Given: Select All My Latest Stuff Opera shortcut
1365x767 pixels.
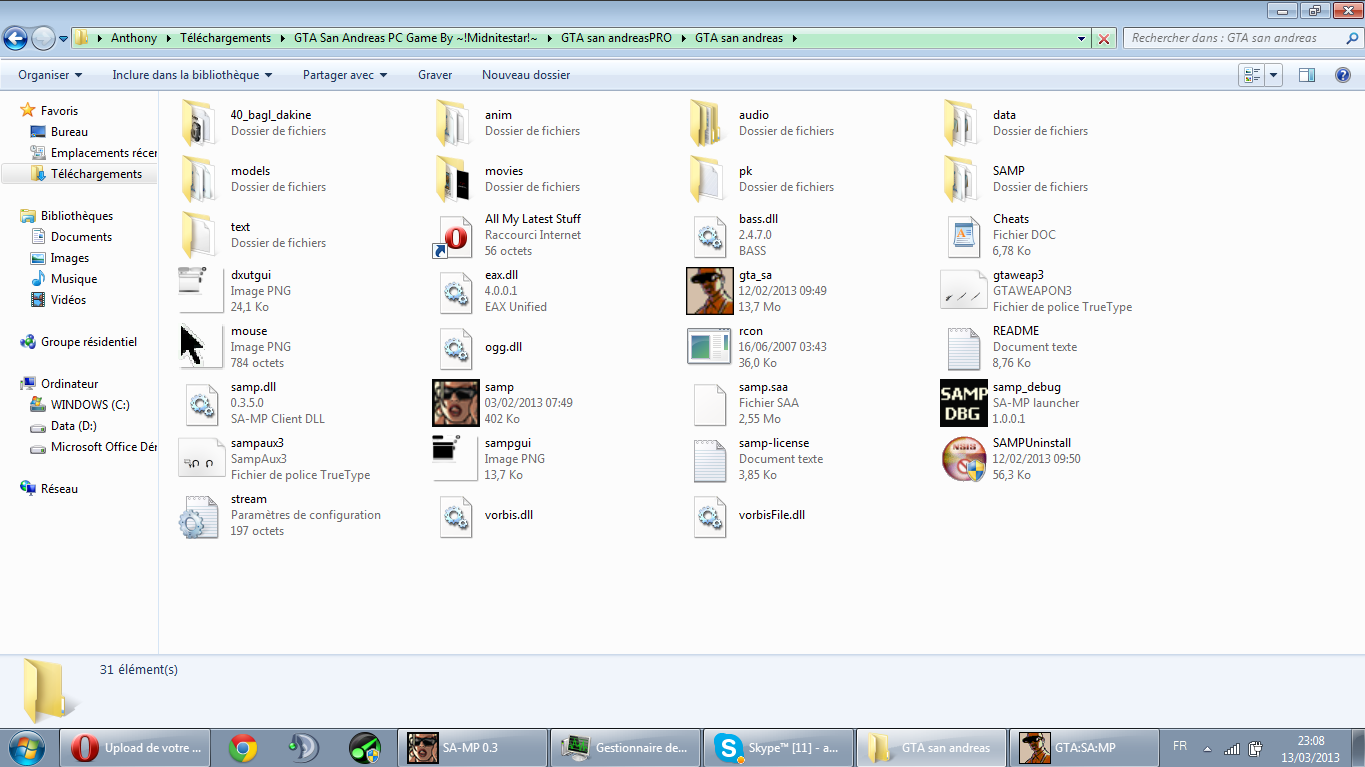Looking at the screenshot, I should point(507,235).
